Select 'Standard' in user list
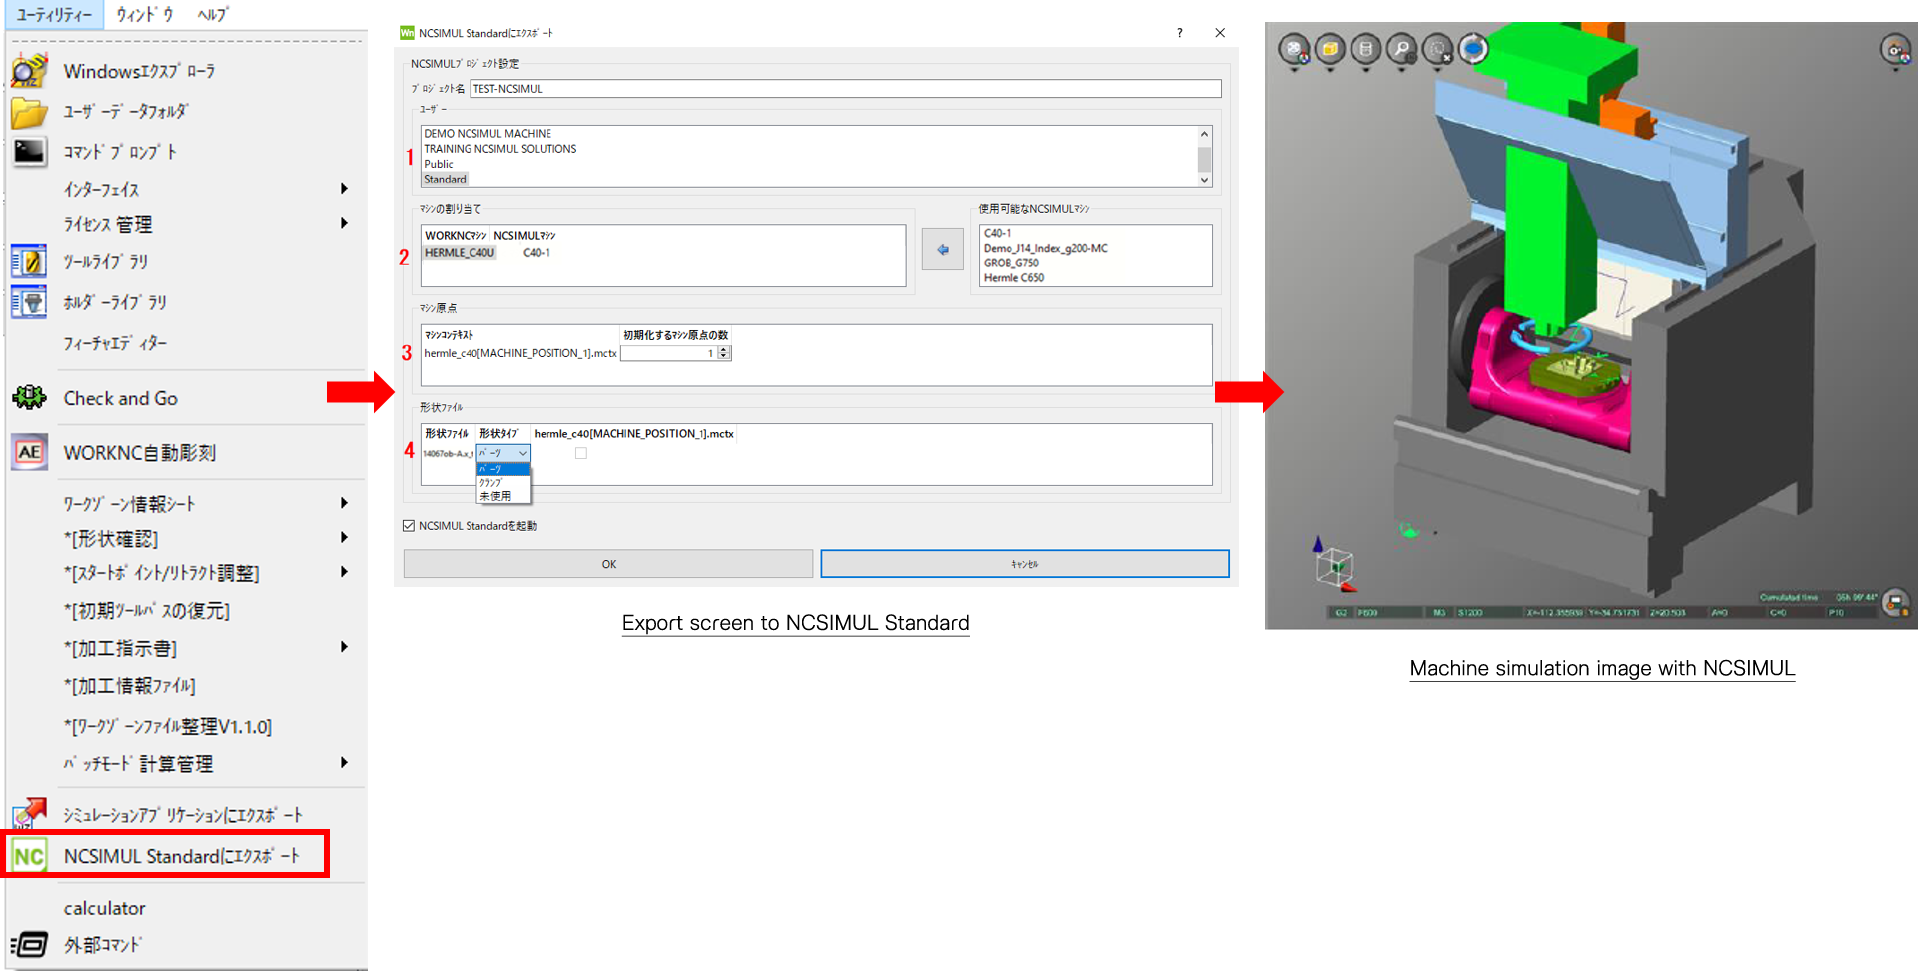Image resolution: width=1918 pixels, height=971 pixels. (445, 179)
